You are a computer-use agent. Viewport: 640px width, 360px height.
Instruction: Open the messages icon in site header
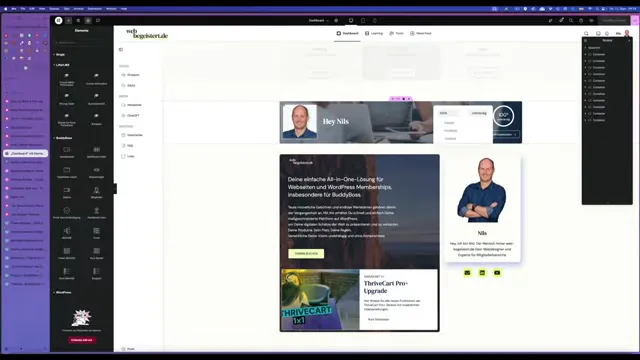(x=598, y=33)
